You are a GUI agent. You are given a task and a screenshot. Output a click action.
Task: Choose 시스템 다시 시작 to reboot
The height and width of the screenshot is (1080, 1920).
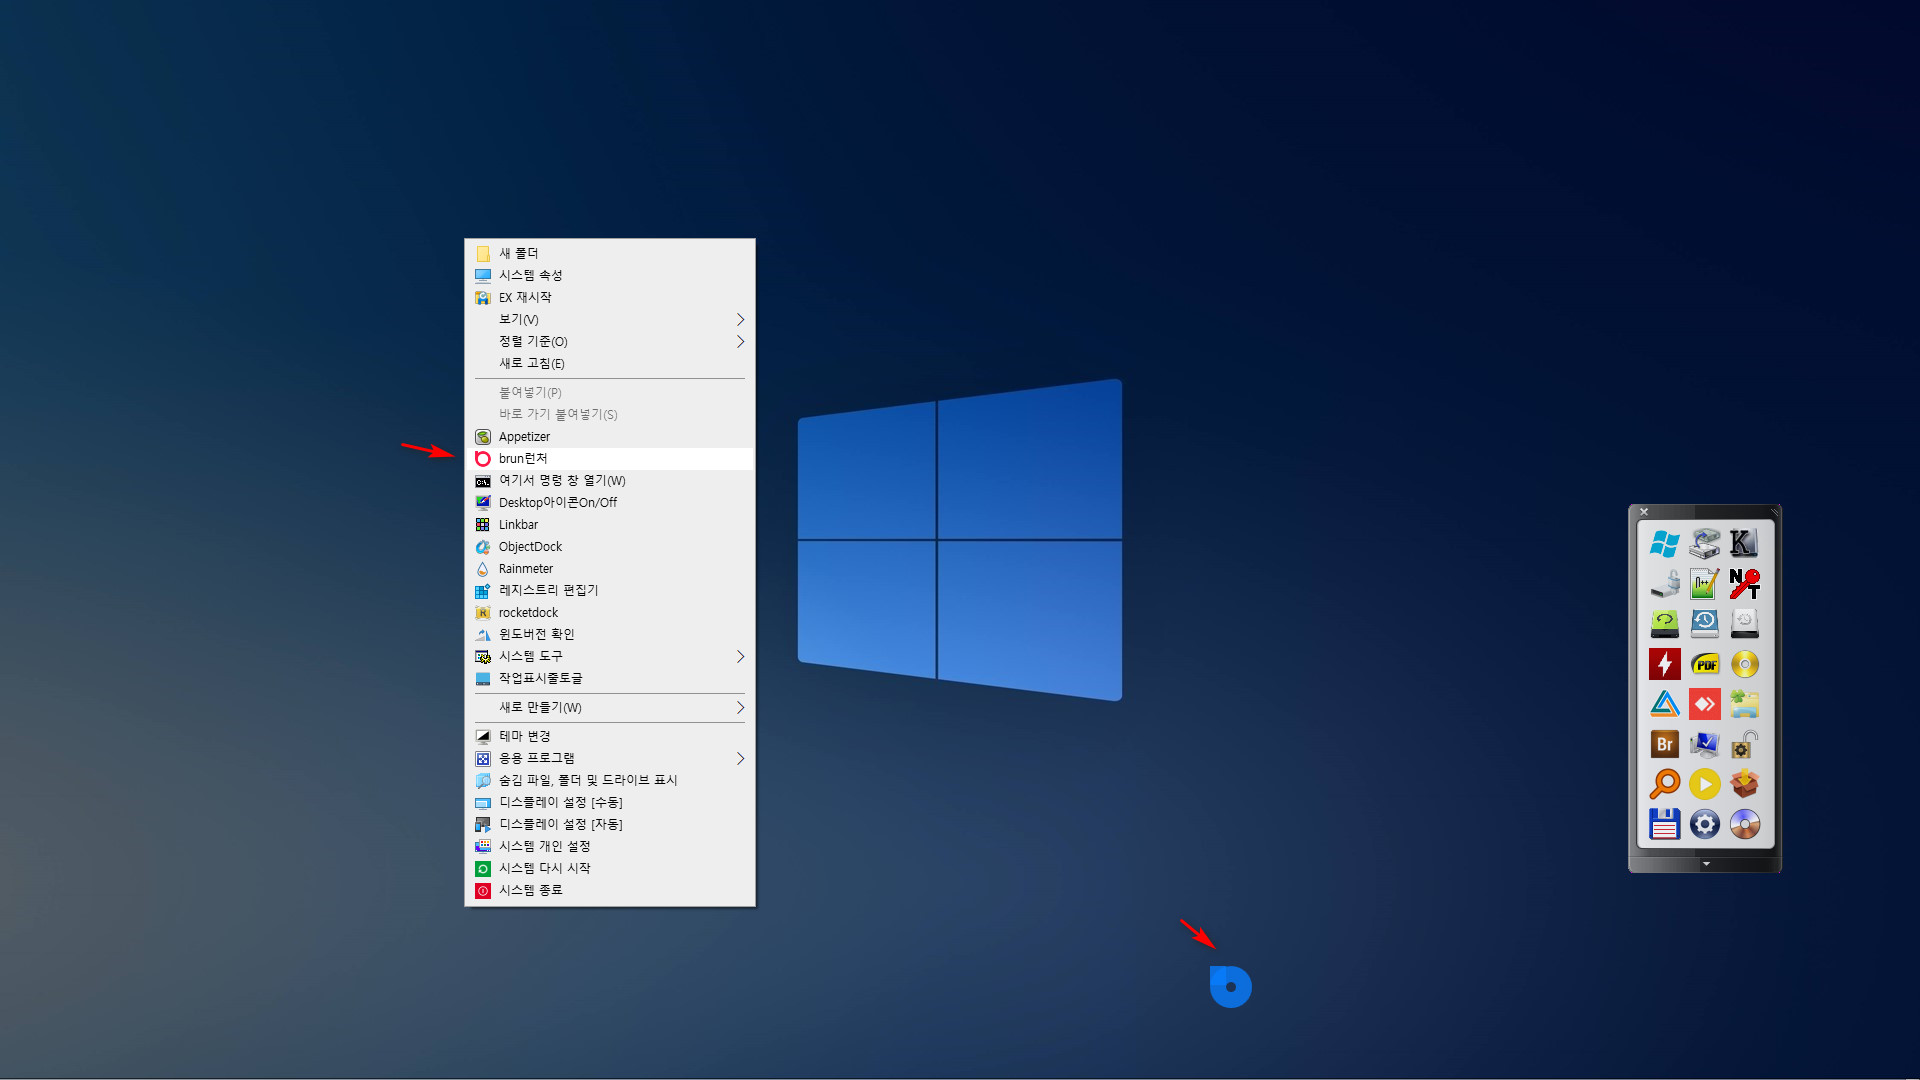tap(610, 869)
